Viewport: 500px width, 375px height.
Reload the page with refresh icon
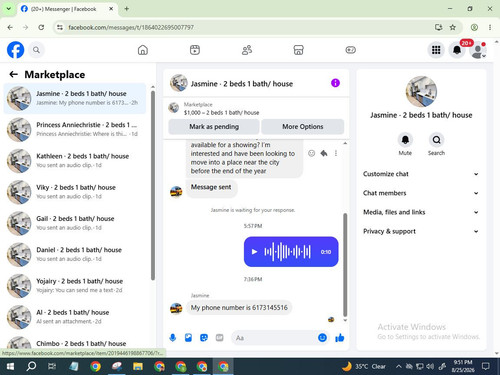41,27
